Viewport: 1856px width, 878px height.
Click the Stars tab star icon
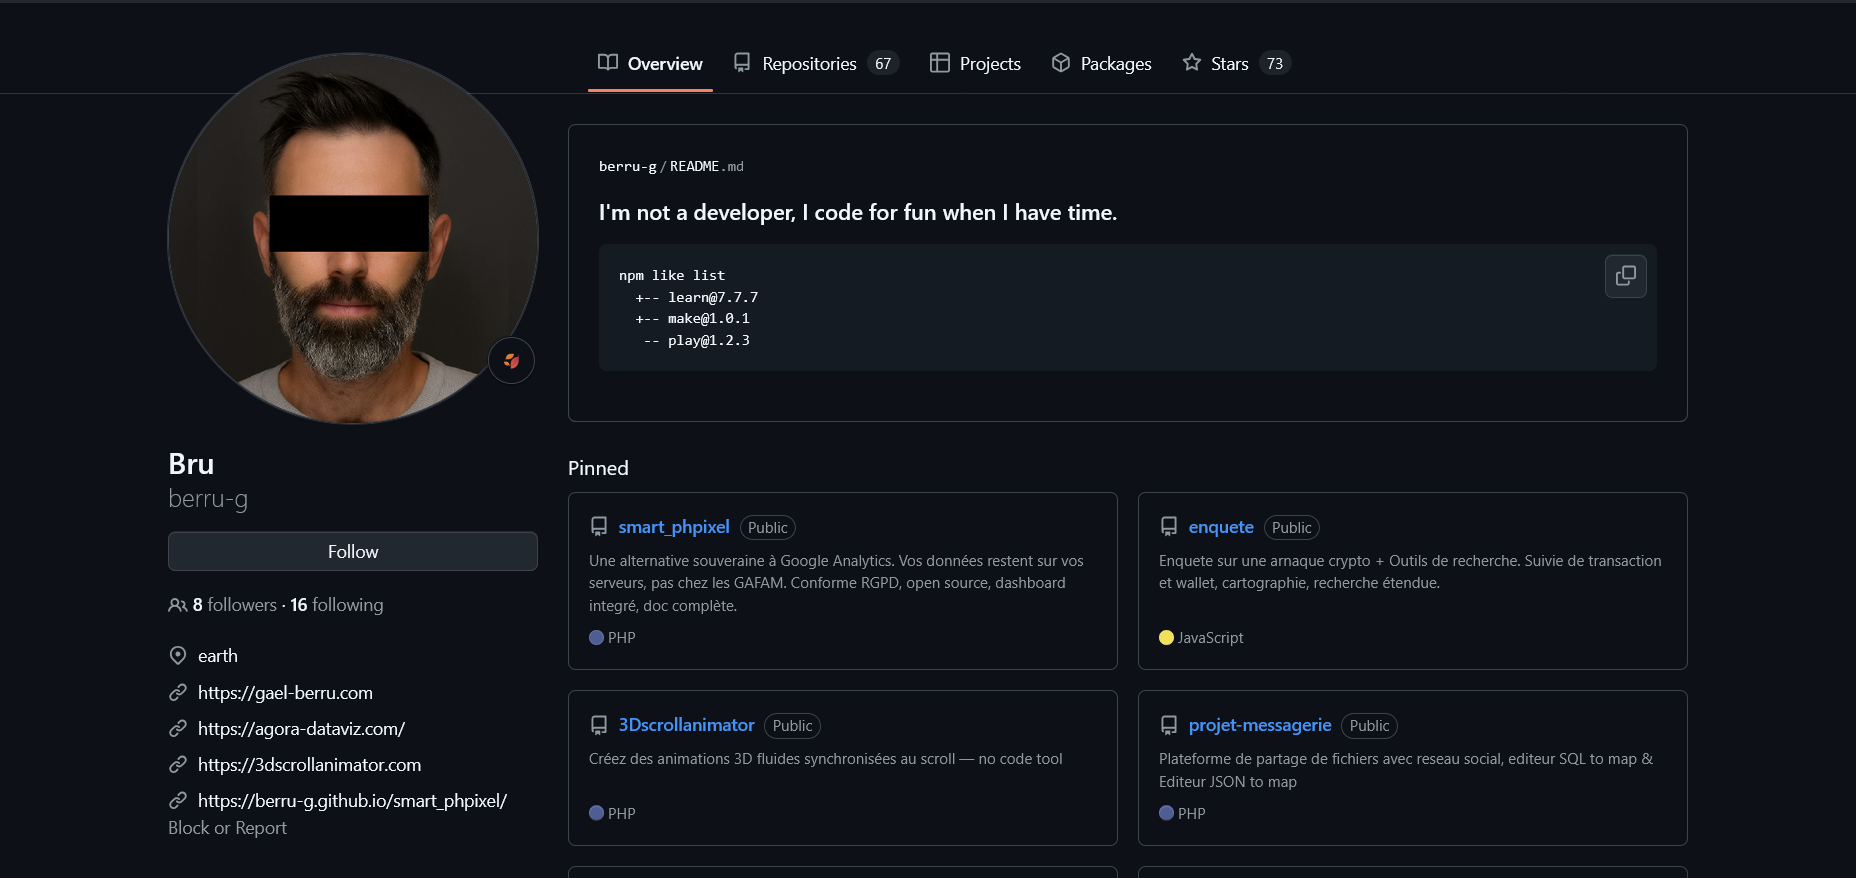point(1191,63)
